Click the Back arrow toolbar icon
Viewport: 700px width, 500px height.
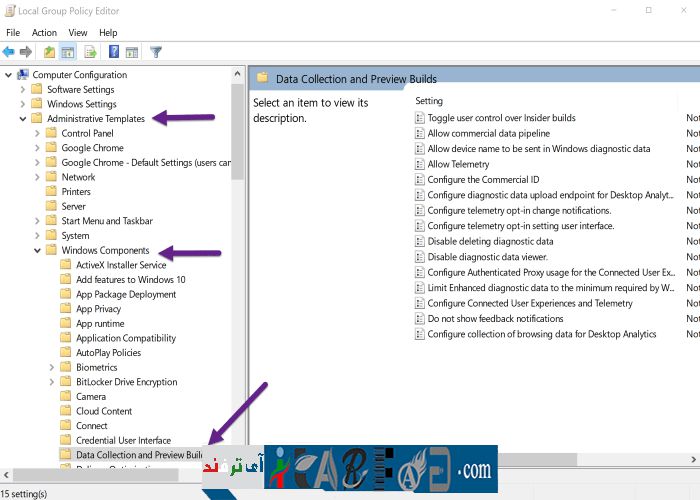10,52
